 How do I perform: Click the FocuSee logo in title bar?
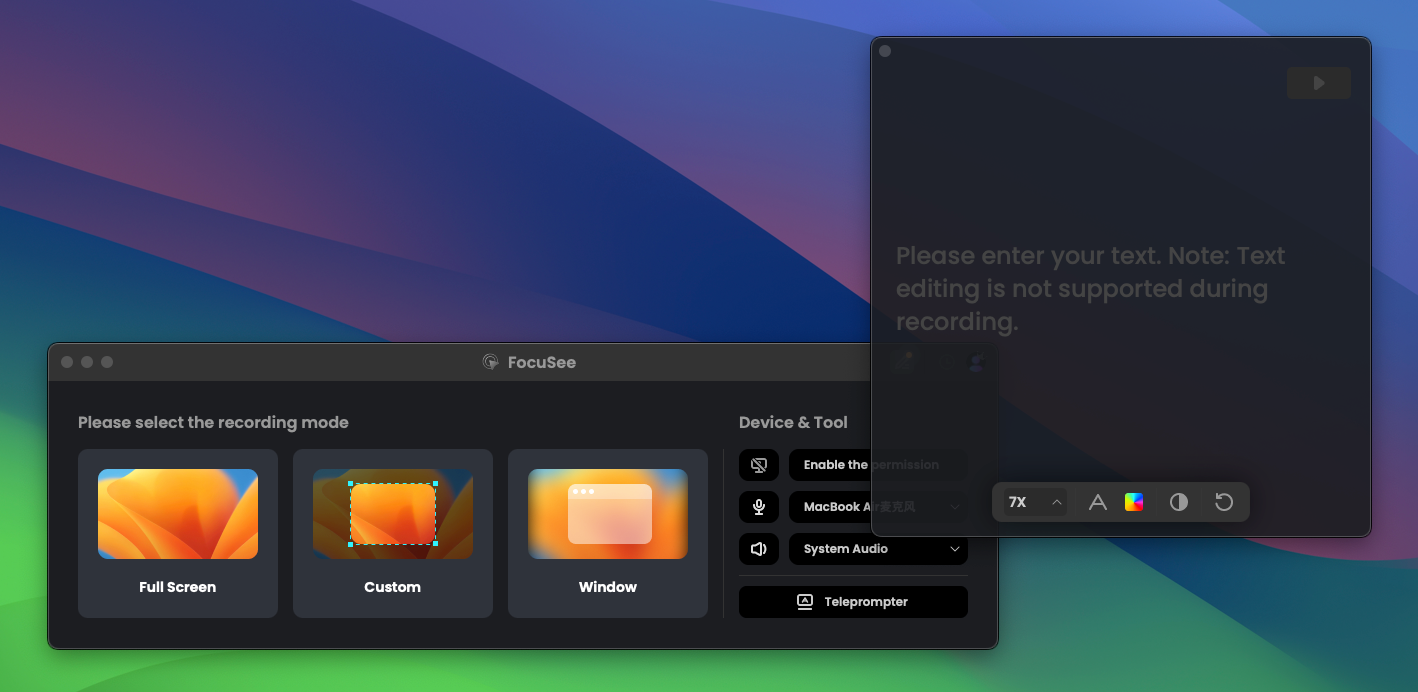click(491, 362)
